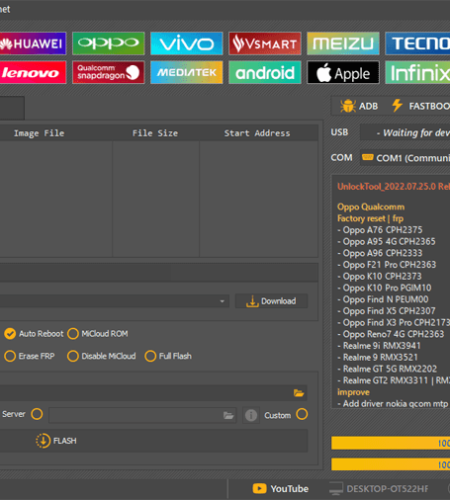Launch ADB mode with bug icon
Image resolution: width=450 pixels, height=500 pixels.
[x=359, y=106]
